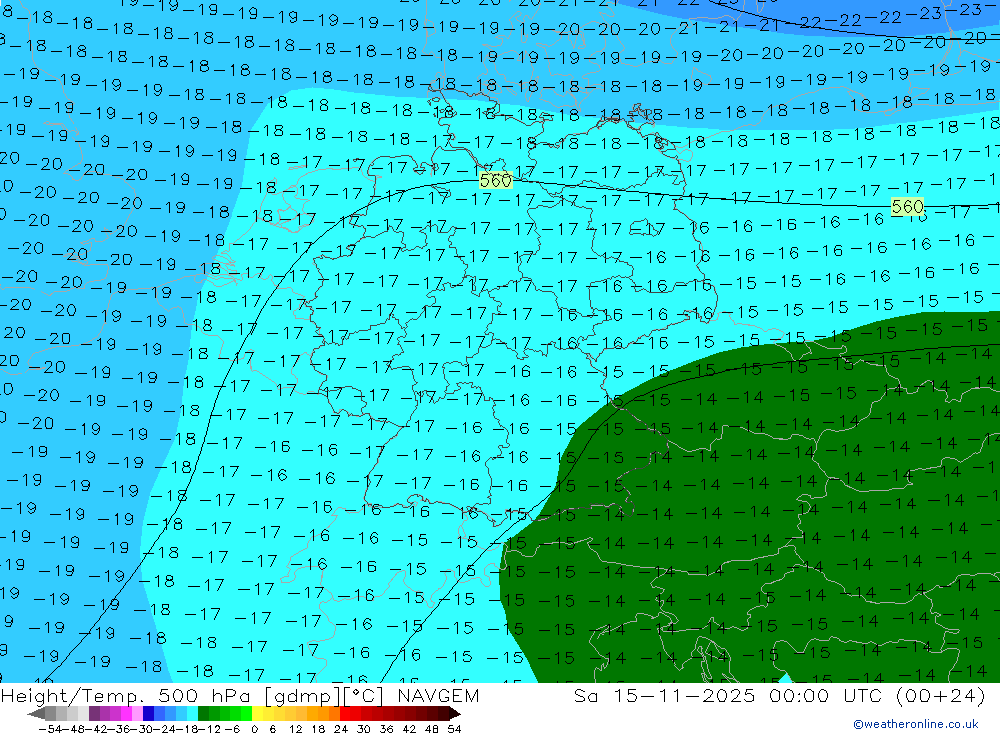Viewport: 1000px width, 733px height.
Task: Click the dark right arrow end of the color scale
Action: click(455, 713)
